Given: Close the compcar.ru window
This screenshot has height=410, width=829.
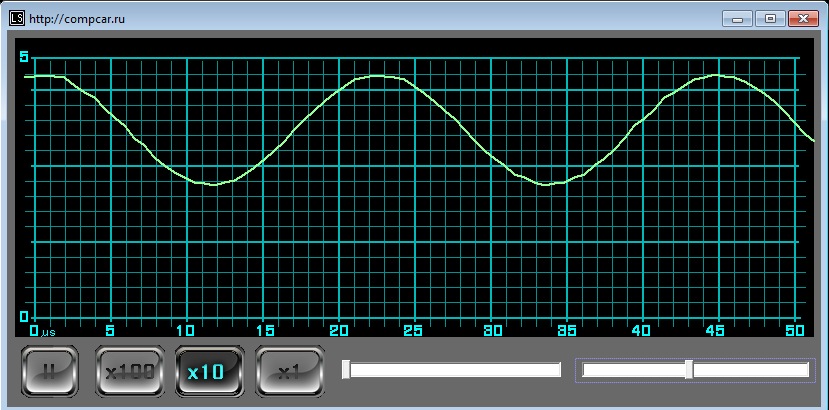Looking at the screenshot, I should click(801, 18).
